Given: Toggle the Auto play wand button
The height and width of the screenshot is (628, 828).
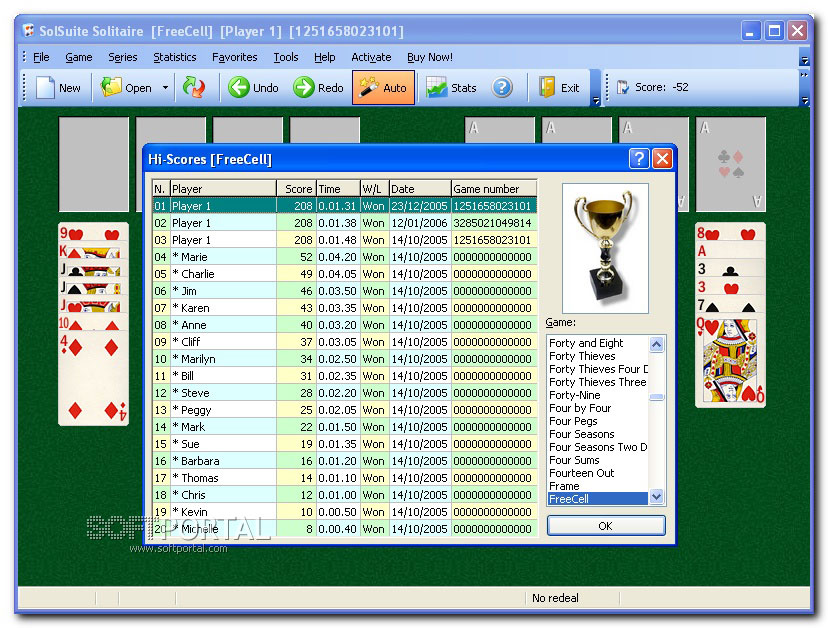Looking at the screenshot, I should point(383,88).
